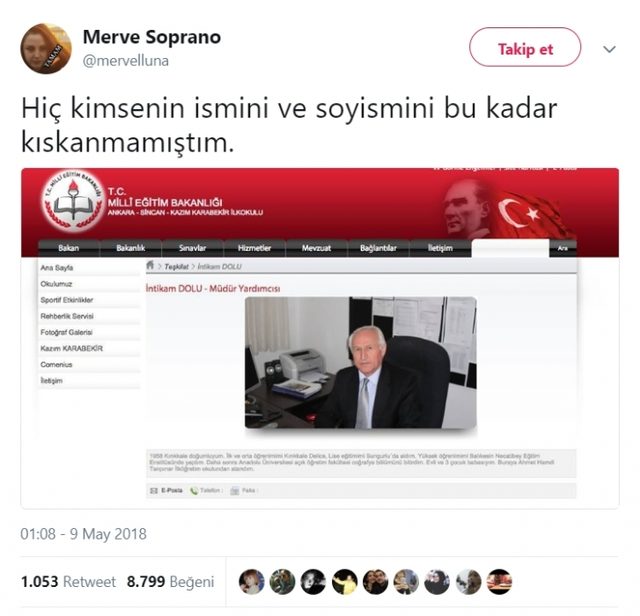Screen dimensions: 640x616
Task: View the 1.053 Retweet list
Action: click(68, 581)
